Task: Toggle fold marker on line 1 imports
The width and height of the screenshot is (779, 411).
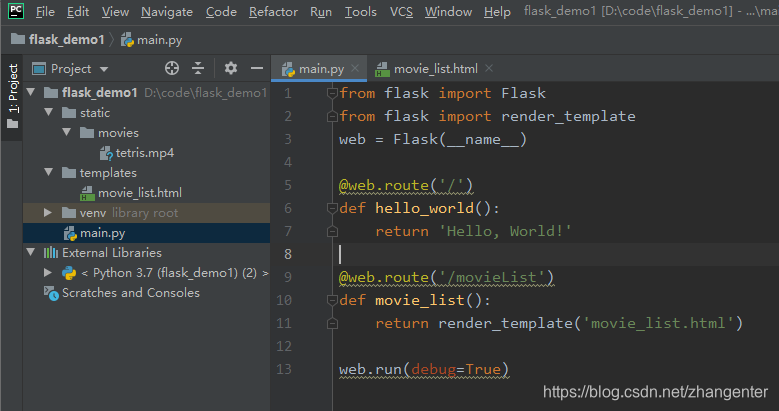Action: 332,93
